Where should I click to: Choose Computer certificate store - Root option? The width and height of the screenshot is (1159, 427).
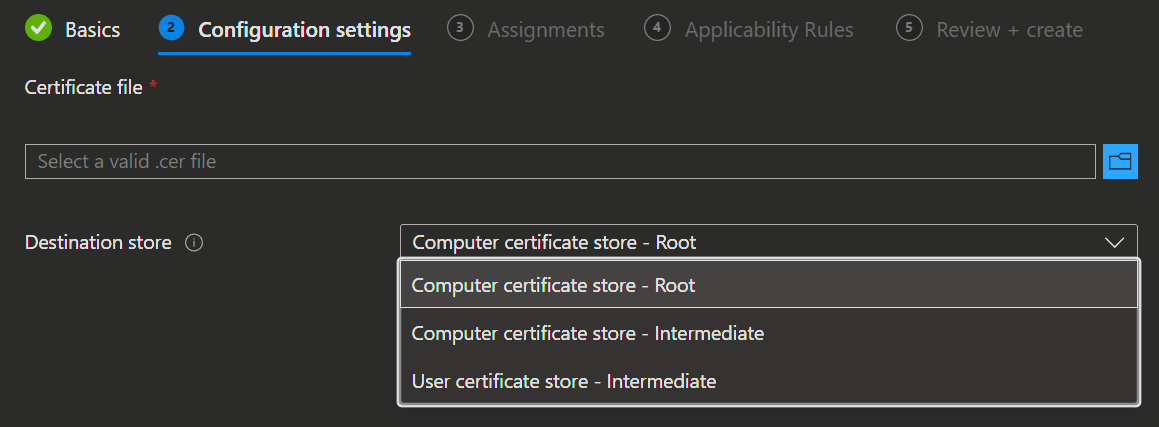point(768,284)
